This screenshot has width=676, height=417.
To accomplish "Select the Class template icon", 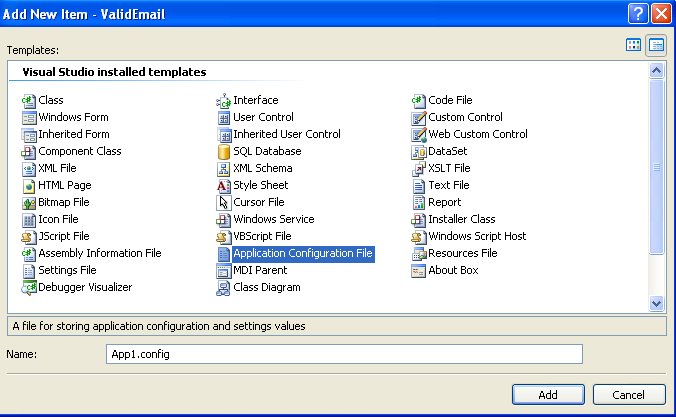I will [29, 100].
